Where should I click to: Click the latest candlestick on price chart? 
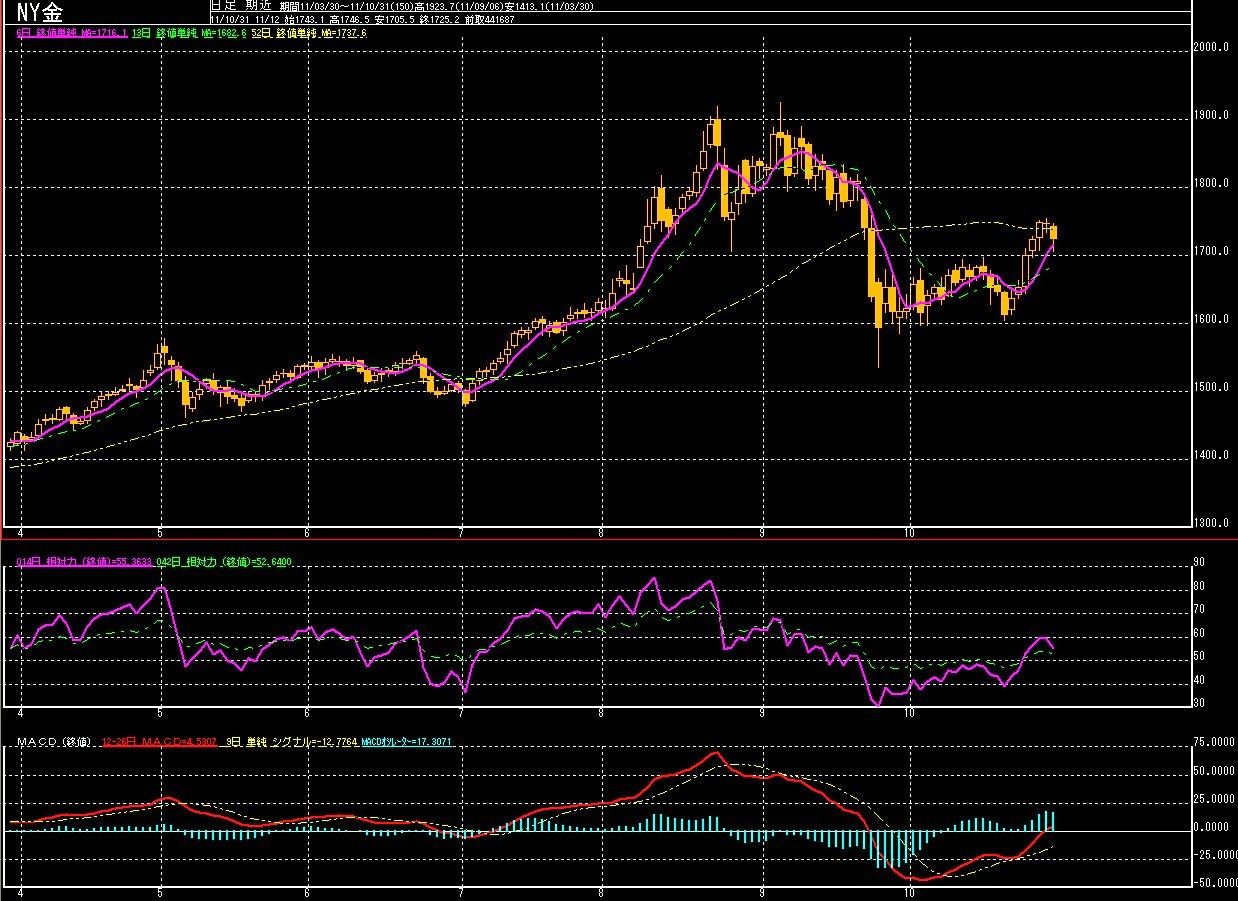pos(1053,233)
